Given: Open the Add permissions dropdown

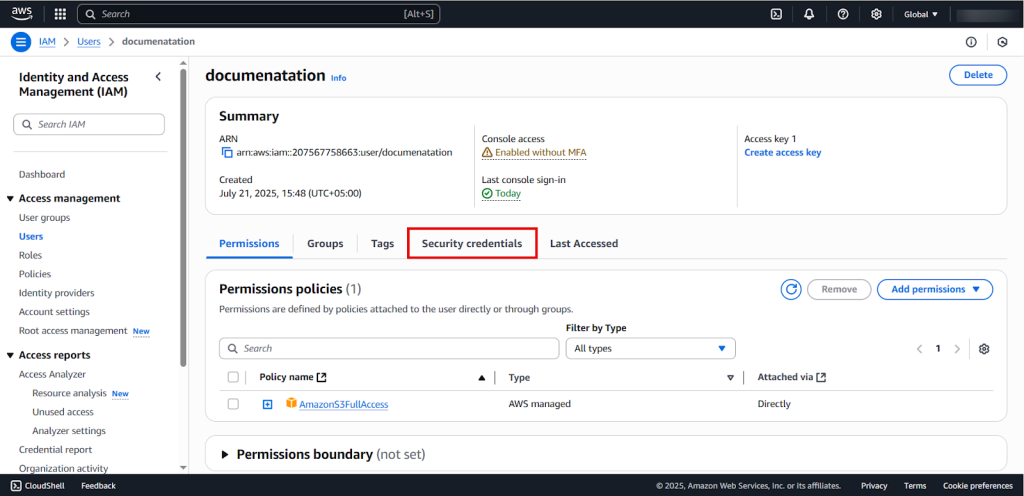Looking at the screenshot, I should coord(935,289).
